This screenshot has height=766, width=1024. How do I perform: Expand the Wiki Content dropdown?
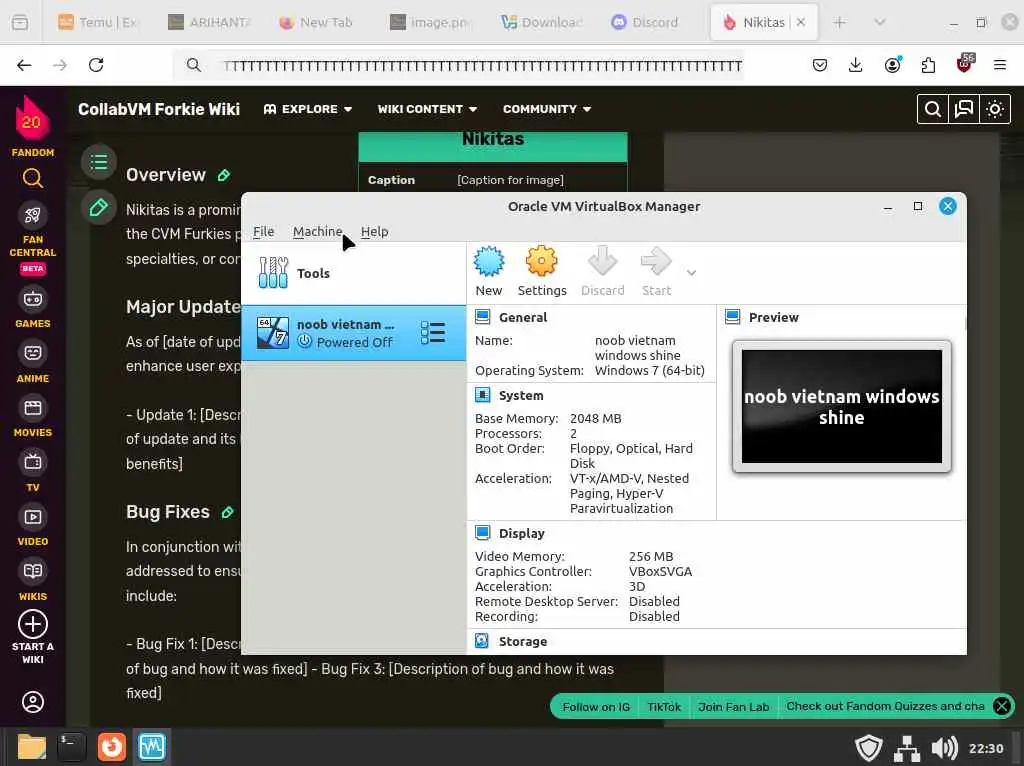(427, 109)
